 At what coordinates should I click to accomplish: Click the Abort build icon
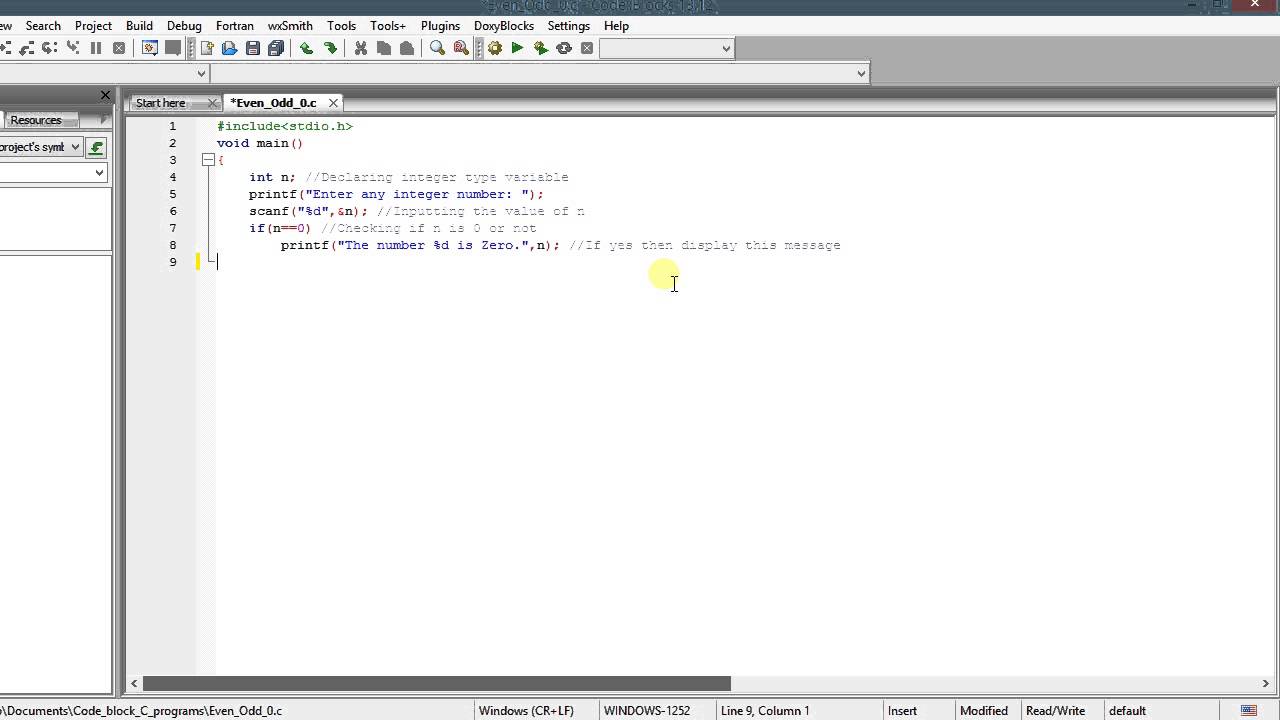tap(587, 48)
